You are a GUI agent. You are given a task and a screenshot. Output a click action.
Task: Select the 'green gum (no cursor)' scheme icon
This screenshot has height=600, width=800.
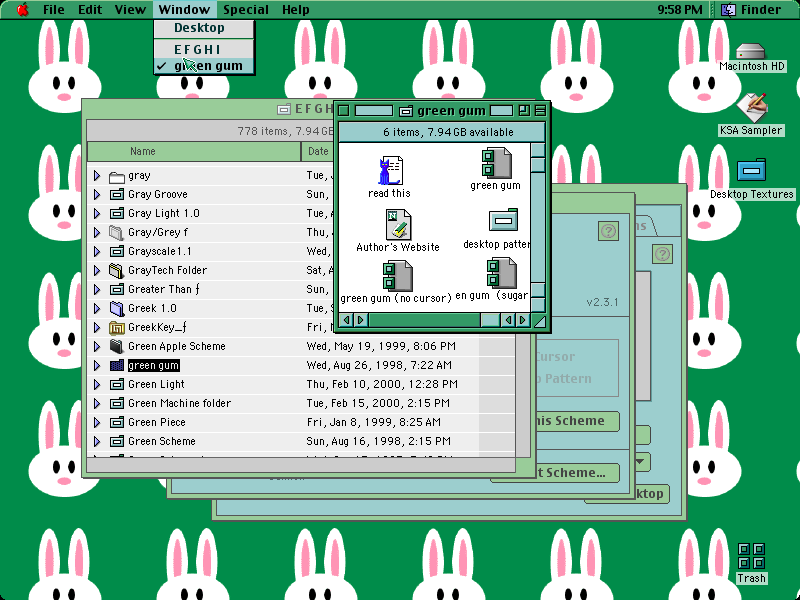click(x=397, y=276)
